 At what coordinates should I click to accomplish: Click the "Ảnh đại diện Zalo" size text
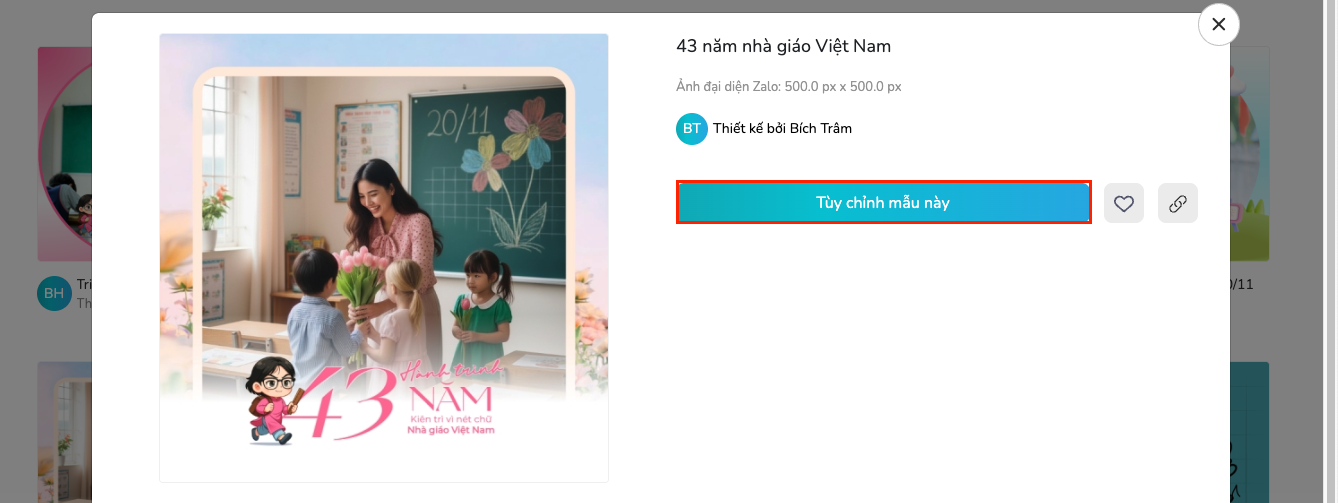tap(789, 87)
